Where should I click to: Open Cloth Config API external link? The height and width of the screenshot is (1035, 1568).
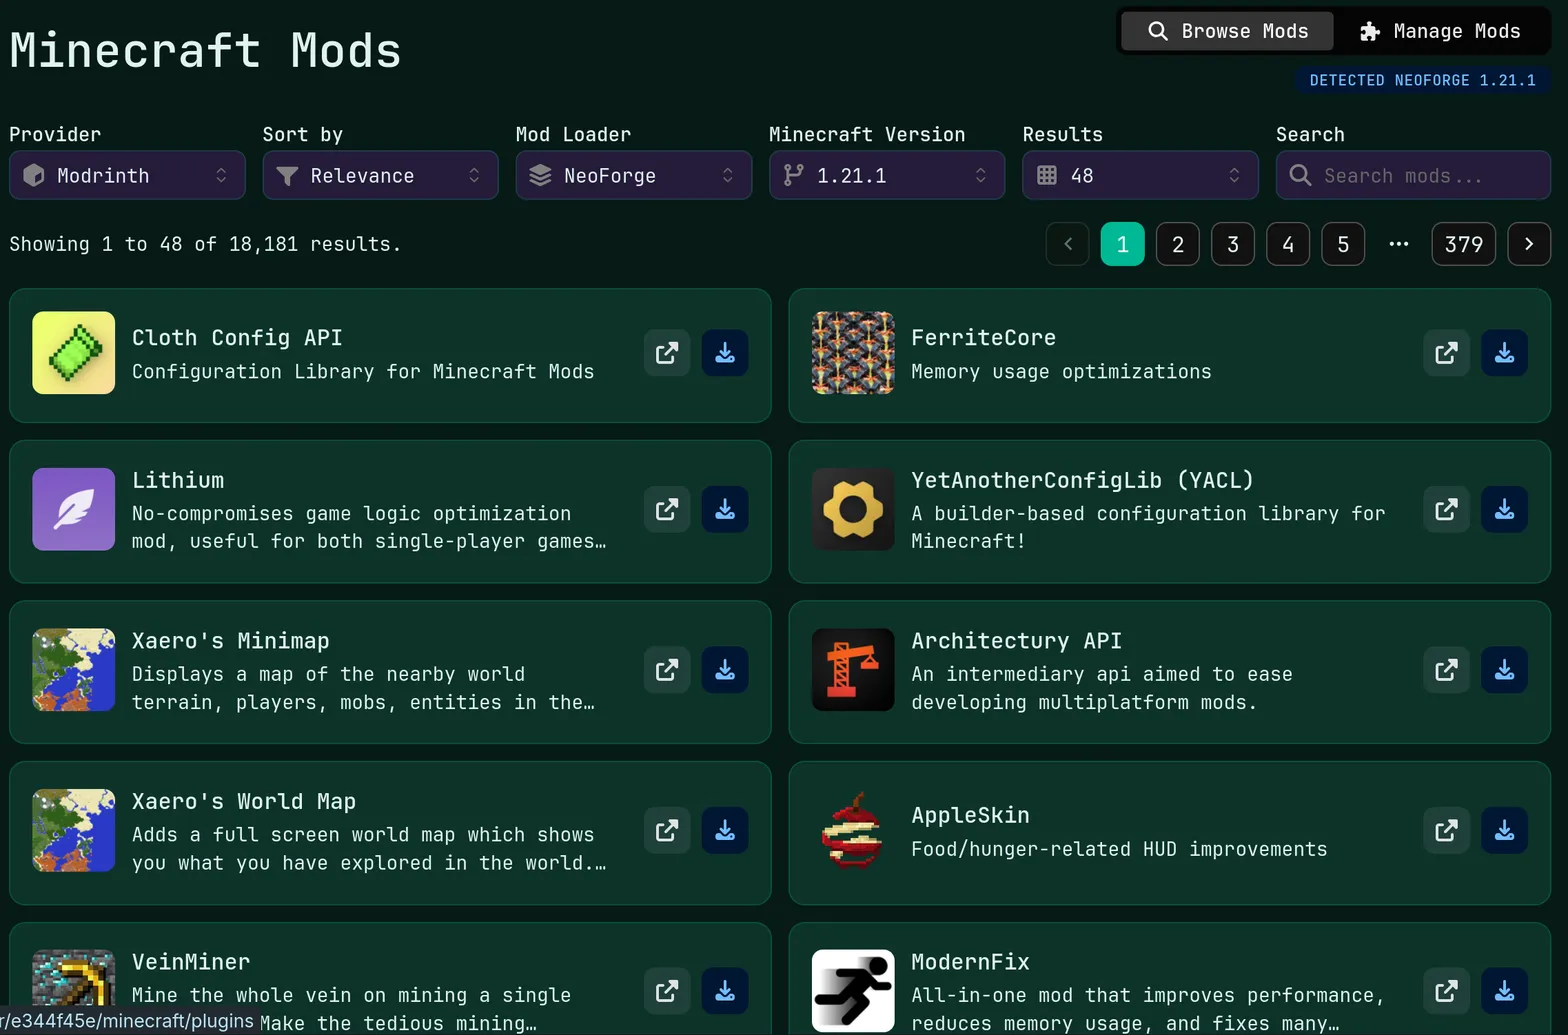pos(667,353)
